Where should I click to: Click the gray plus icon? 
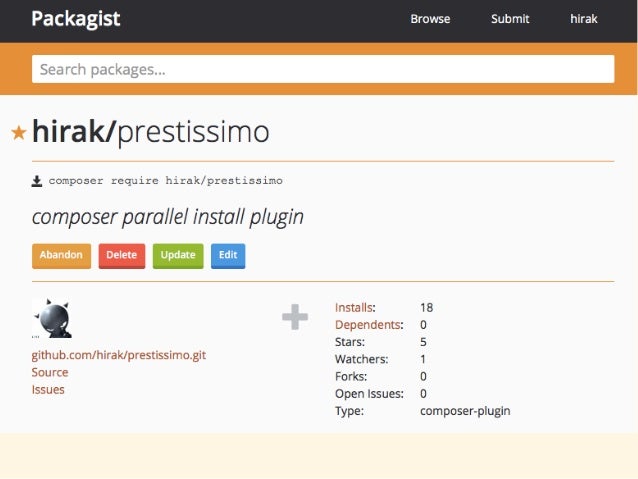295,317
